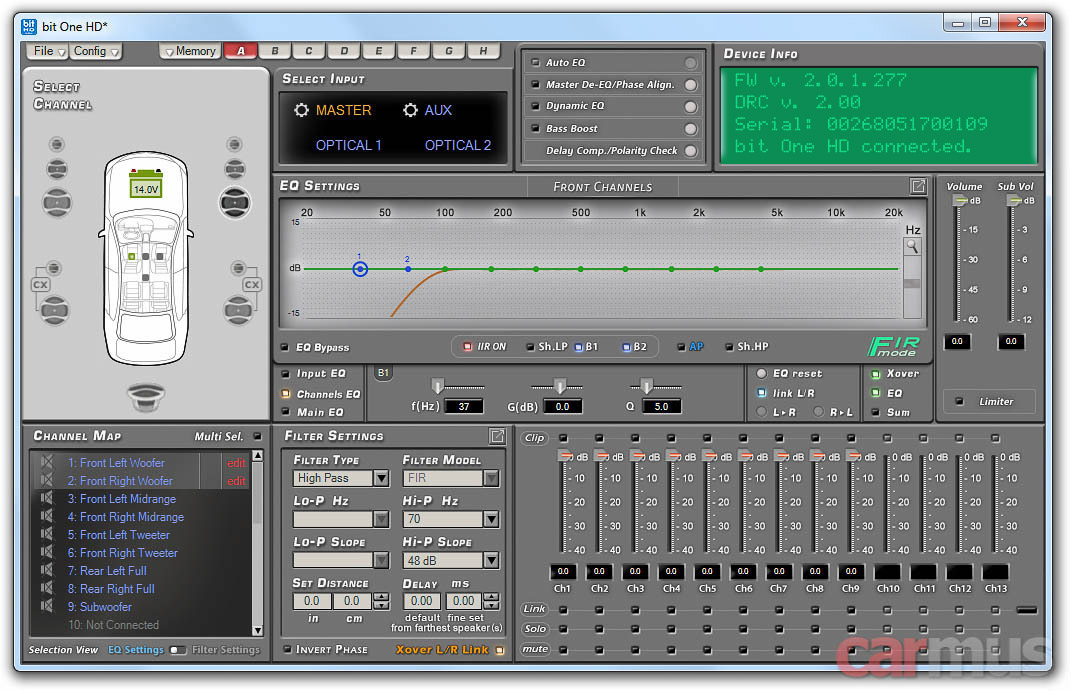Select the B1 band button
Image resolution: width=1071 pixels, height=691 pixels.
(383, 373)
